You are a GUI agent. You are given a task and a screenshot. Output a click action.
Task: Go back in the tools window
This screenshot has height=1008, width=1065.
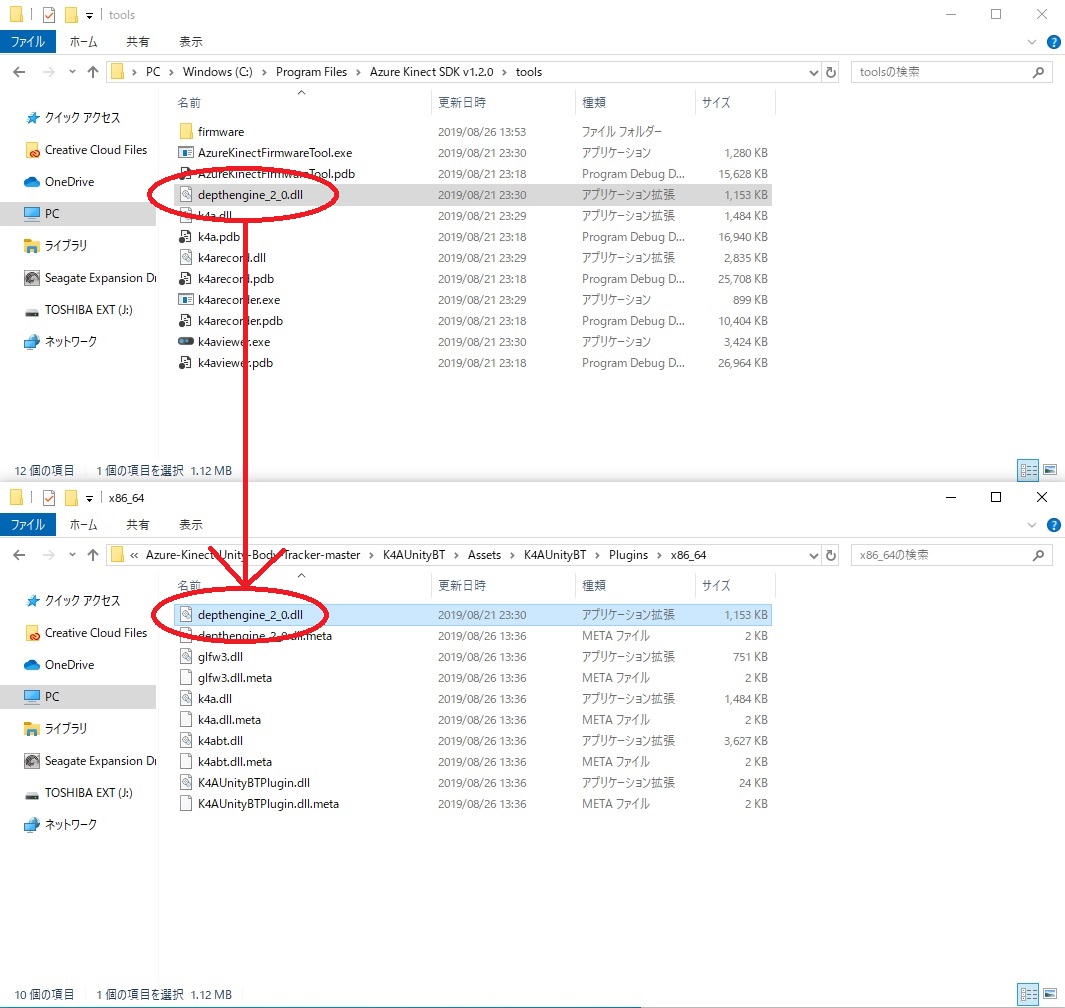[x=19, y=72]
